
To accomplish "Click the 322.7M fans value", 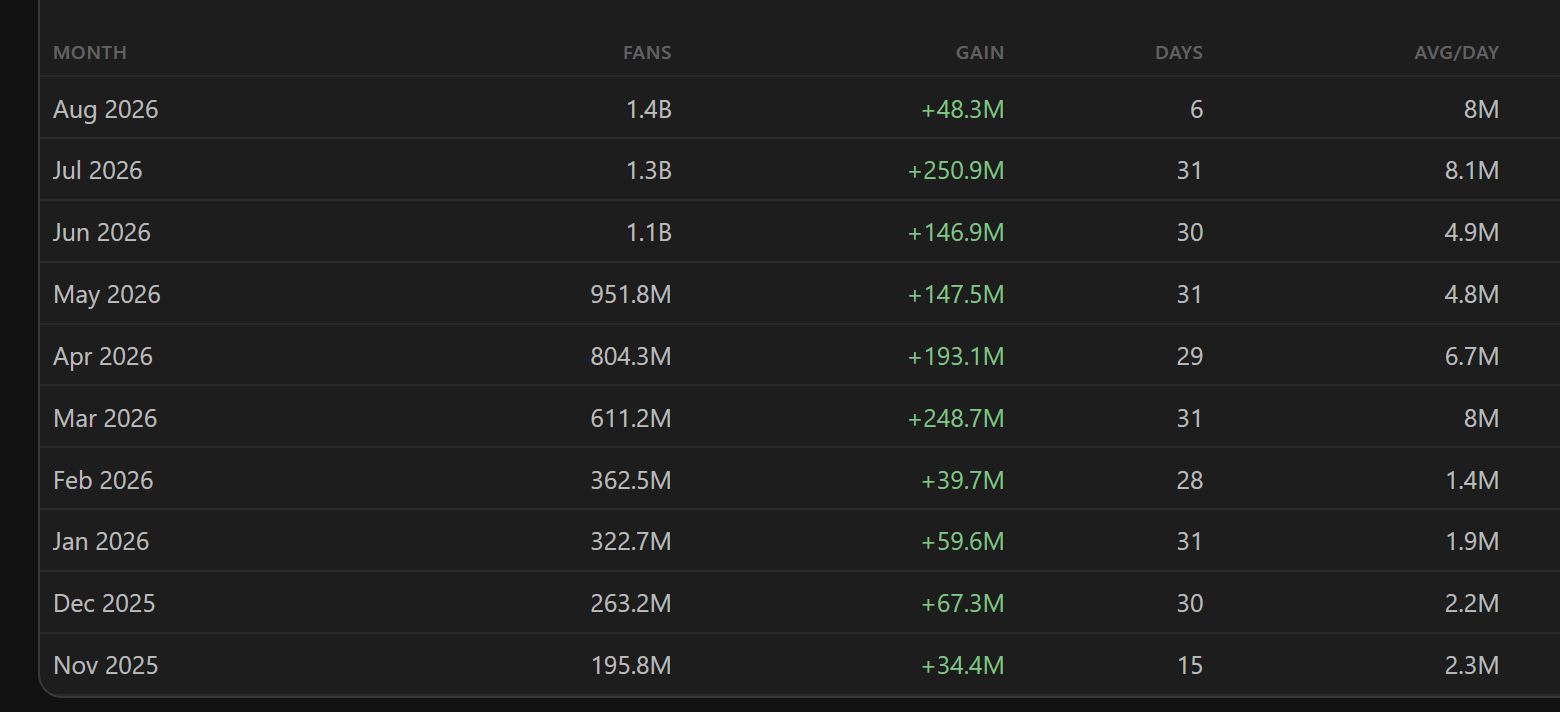I will 631,542.
